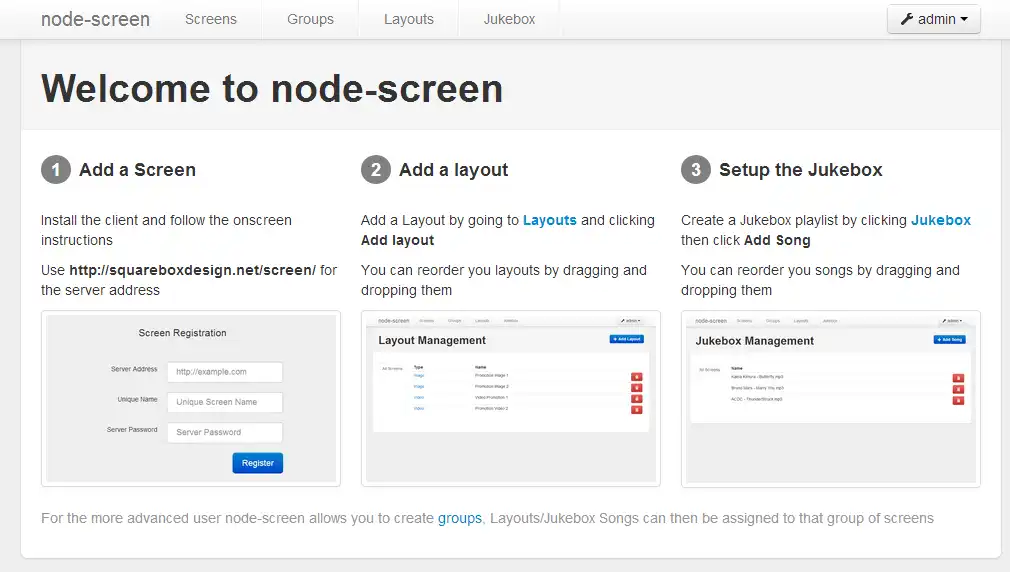Expand the admin dropdown caret
Viewport: 1010px width, 572px height.
(964, 20)
